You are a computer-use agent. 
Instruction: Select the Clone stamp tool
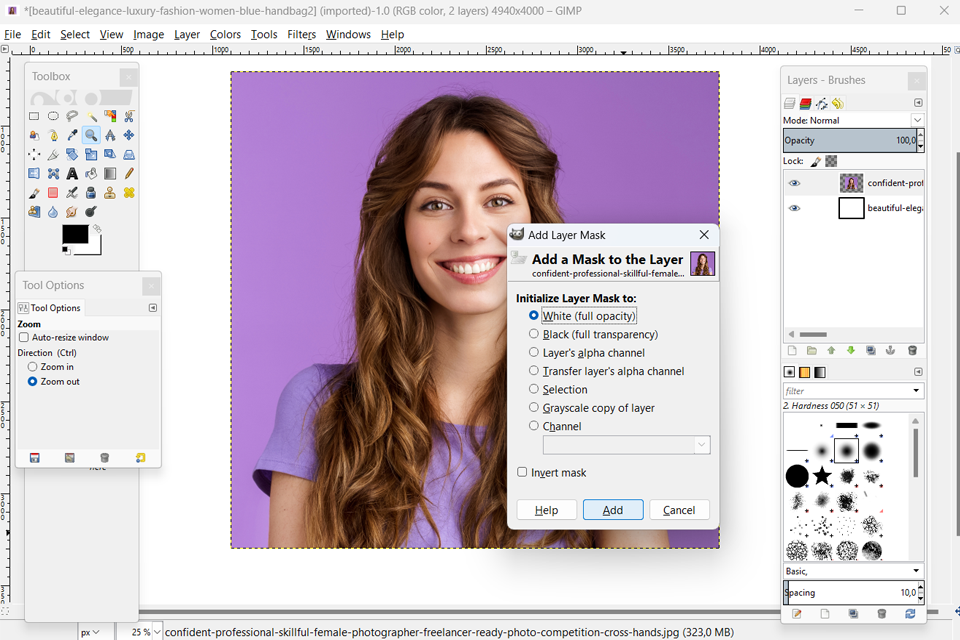pyautogui.click(x=110, y=193)
